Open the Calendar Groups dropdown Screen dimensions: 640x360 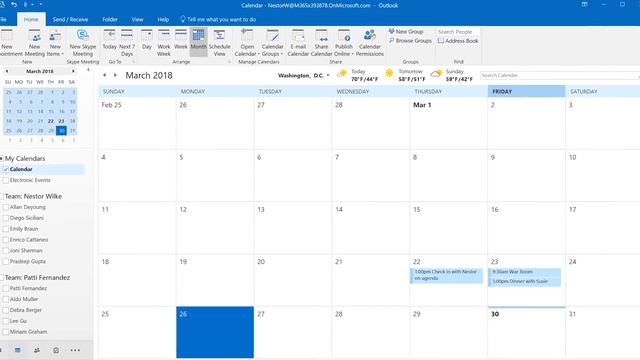(272, 43)
